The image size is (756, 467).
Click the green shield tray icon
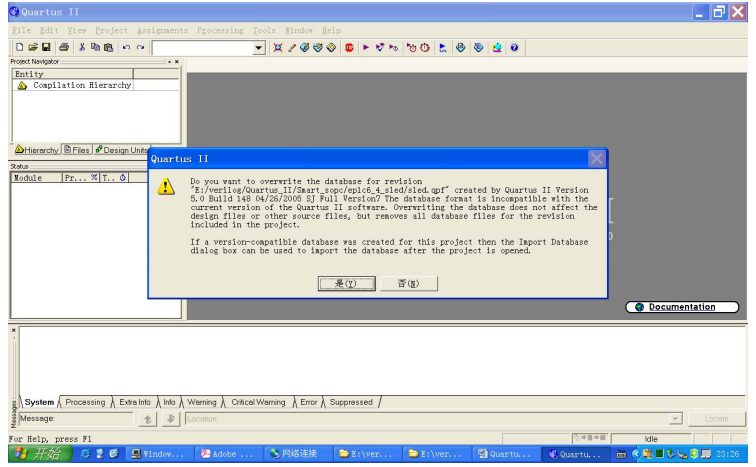point(694,454)
